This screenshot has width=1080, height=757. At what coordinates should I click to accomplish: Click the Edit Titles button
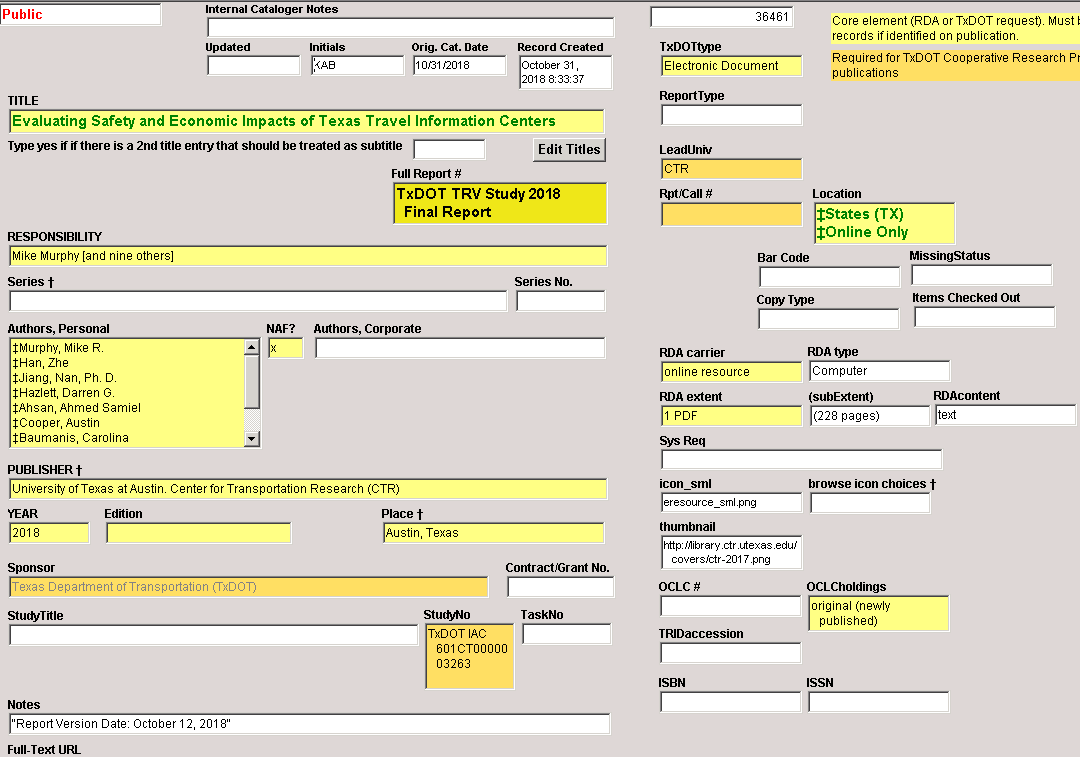click(569, 149)
